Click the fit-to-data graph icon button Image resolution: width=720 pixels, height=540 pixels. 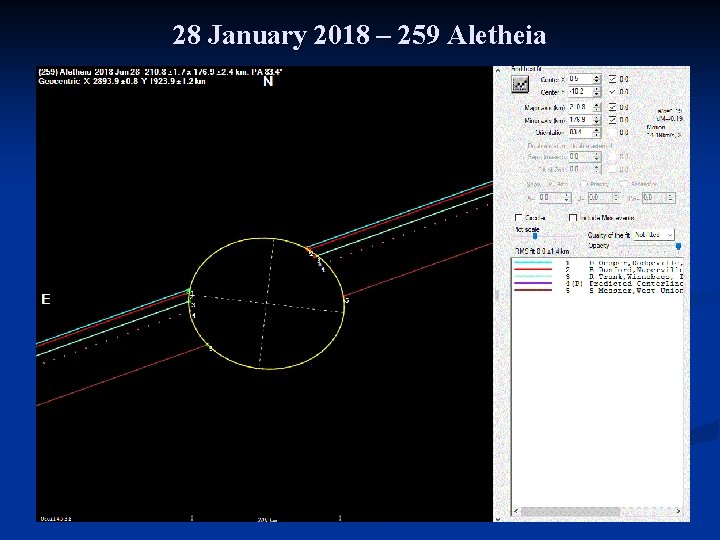(520, 84)
